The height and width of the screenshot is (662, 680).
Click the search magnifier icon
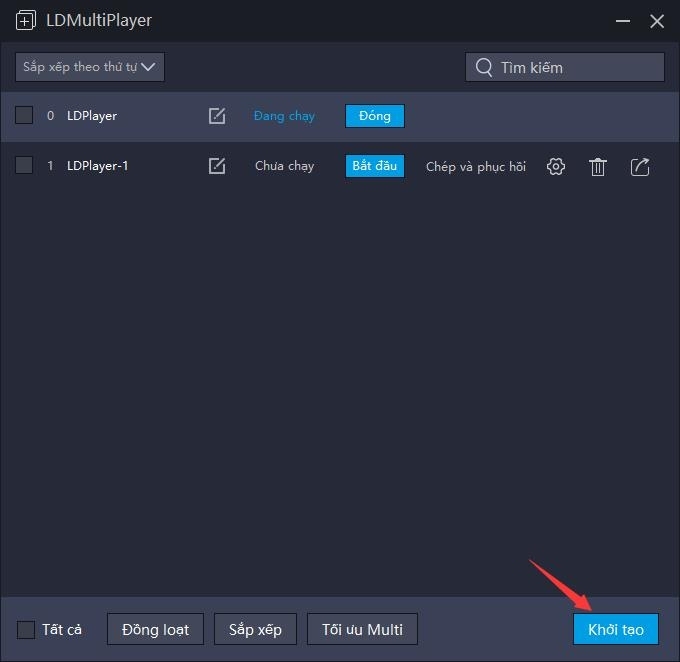[x=484, y=68]
